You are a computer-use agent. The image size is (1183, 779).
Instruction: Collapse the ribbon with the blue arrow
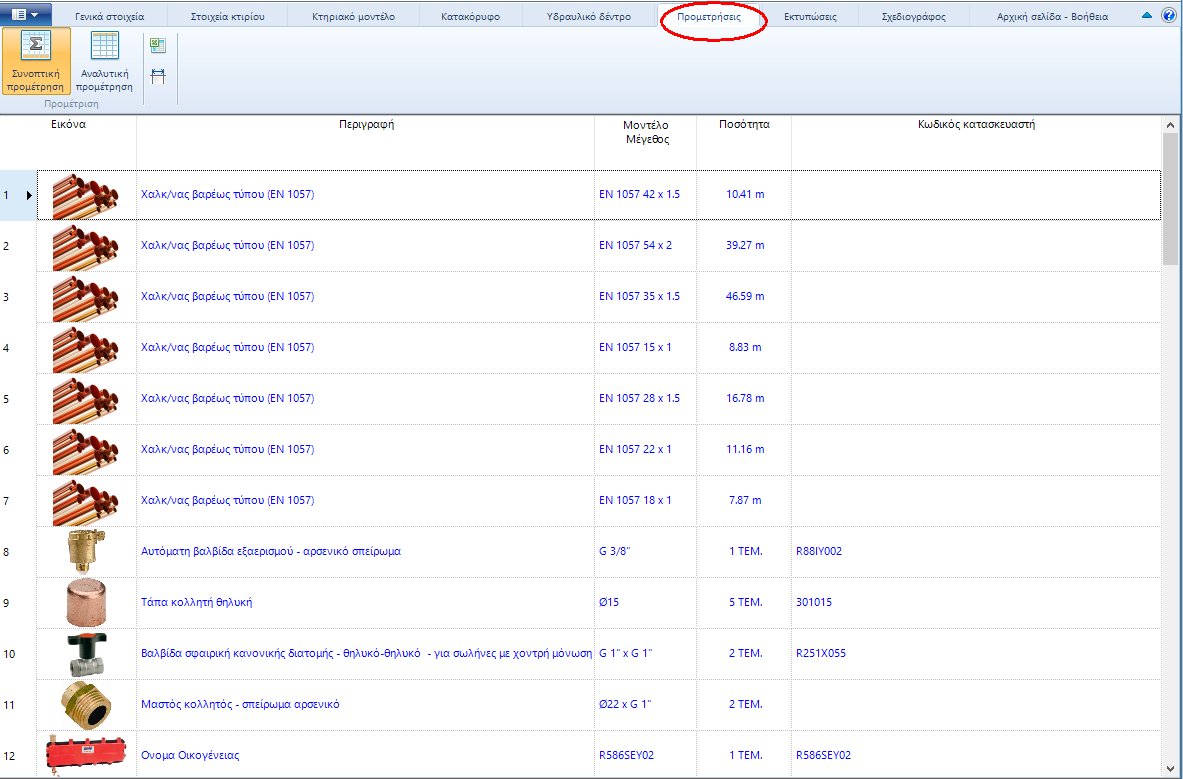1147,16
